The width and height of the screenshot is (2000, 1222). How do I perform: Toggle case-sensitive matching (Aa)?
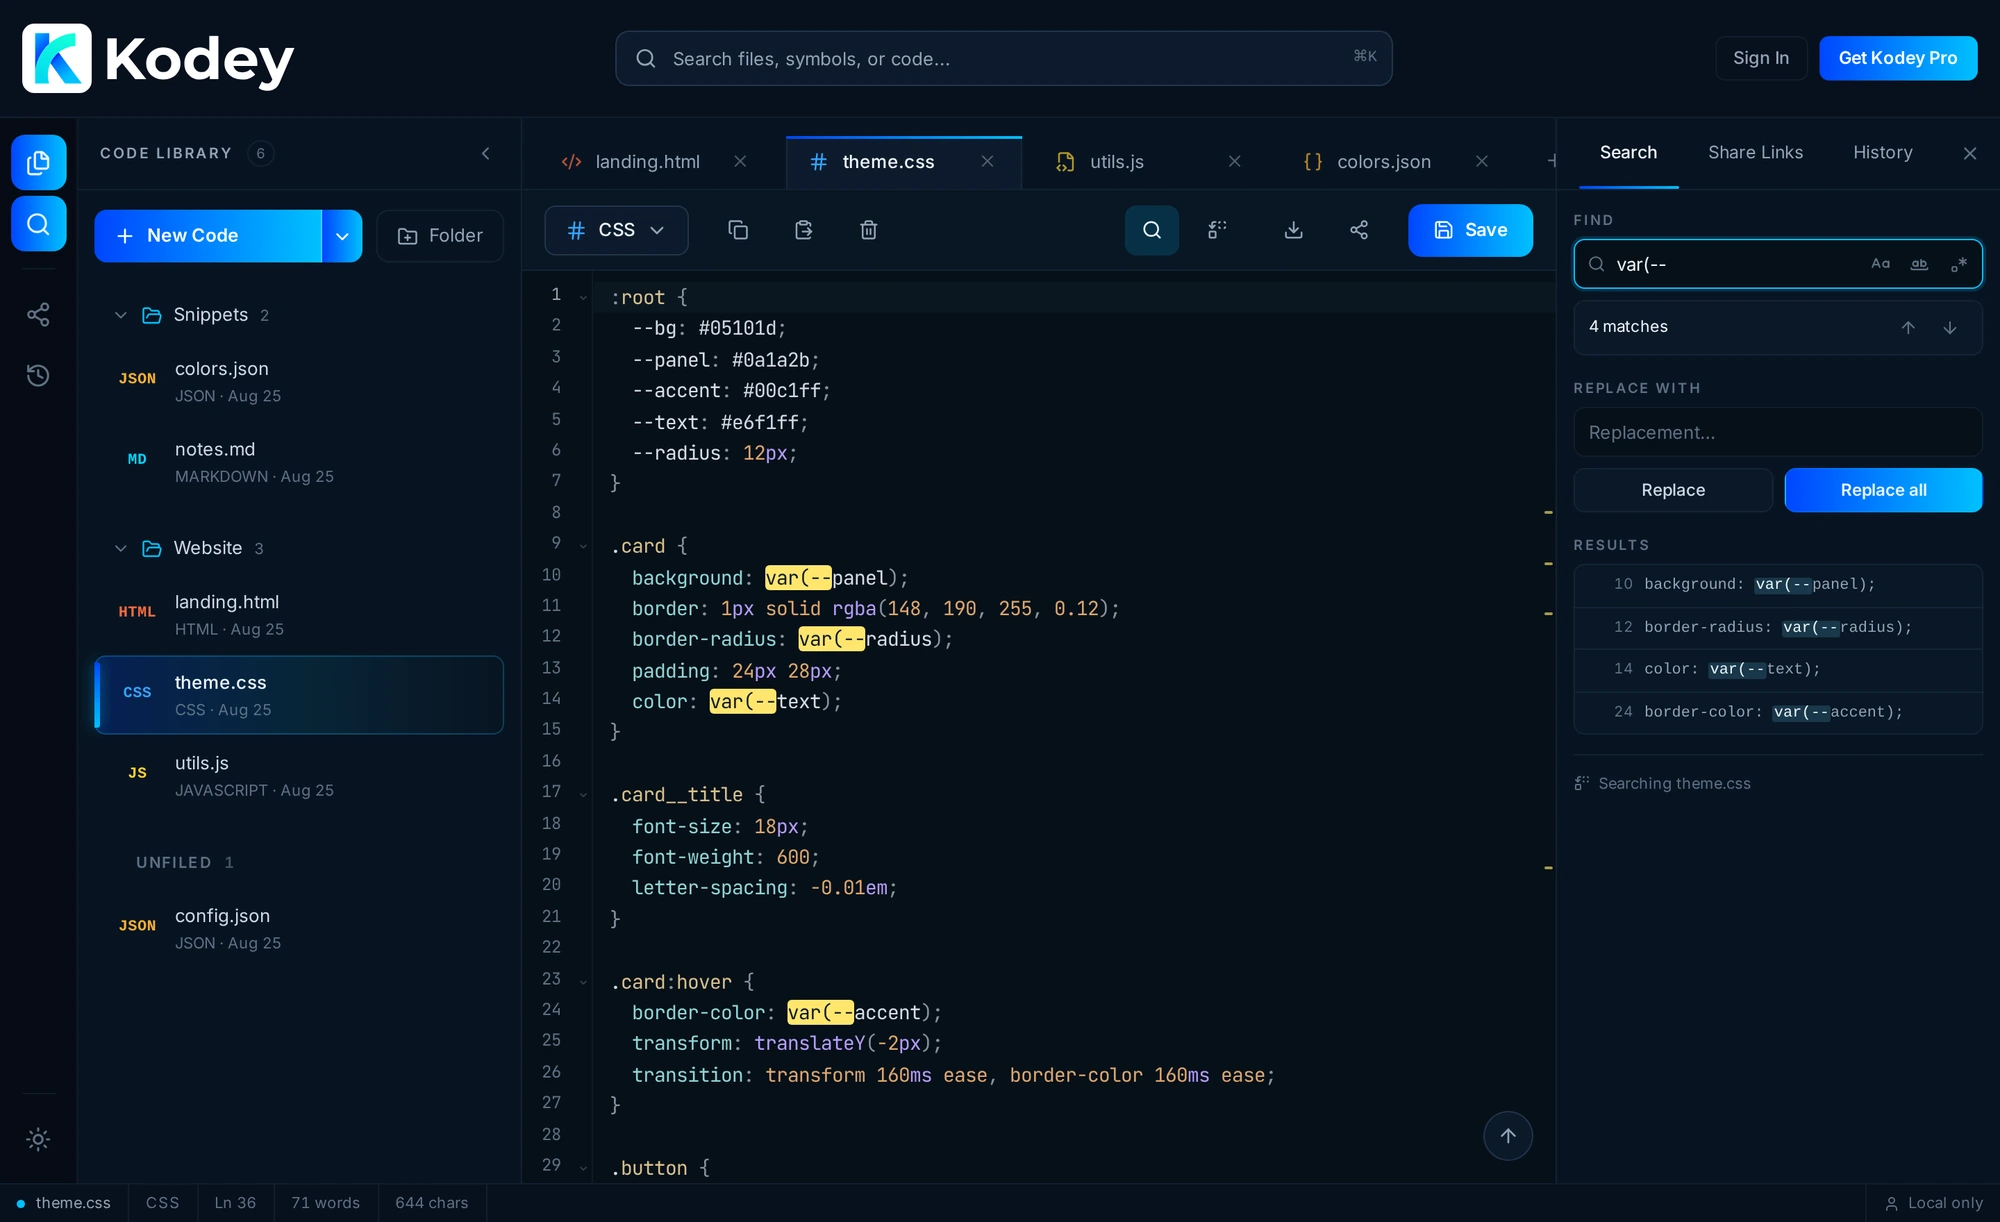[1880, 264]
